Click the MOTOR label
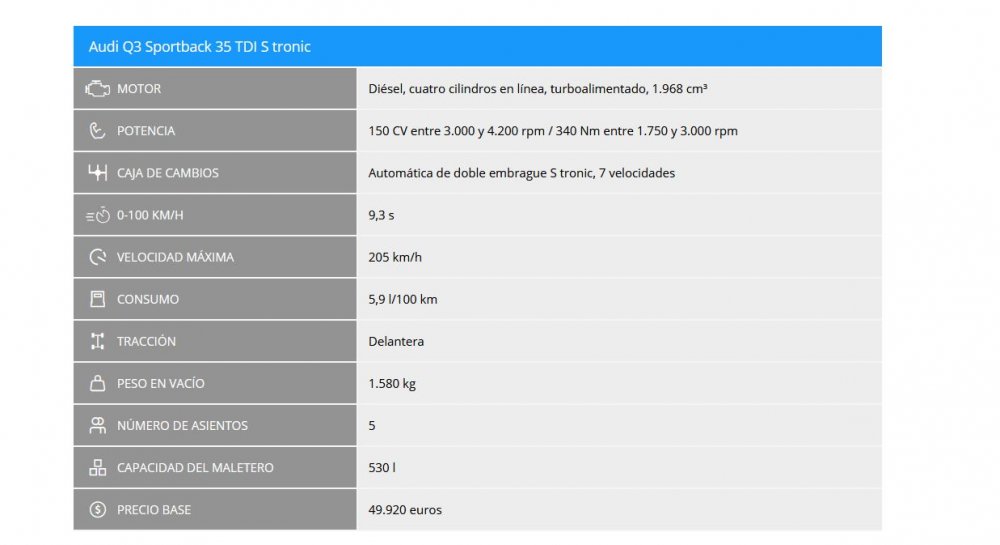The height and width of the screenshot is (545, 1000). tap(139, 89)
